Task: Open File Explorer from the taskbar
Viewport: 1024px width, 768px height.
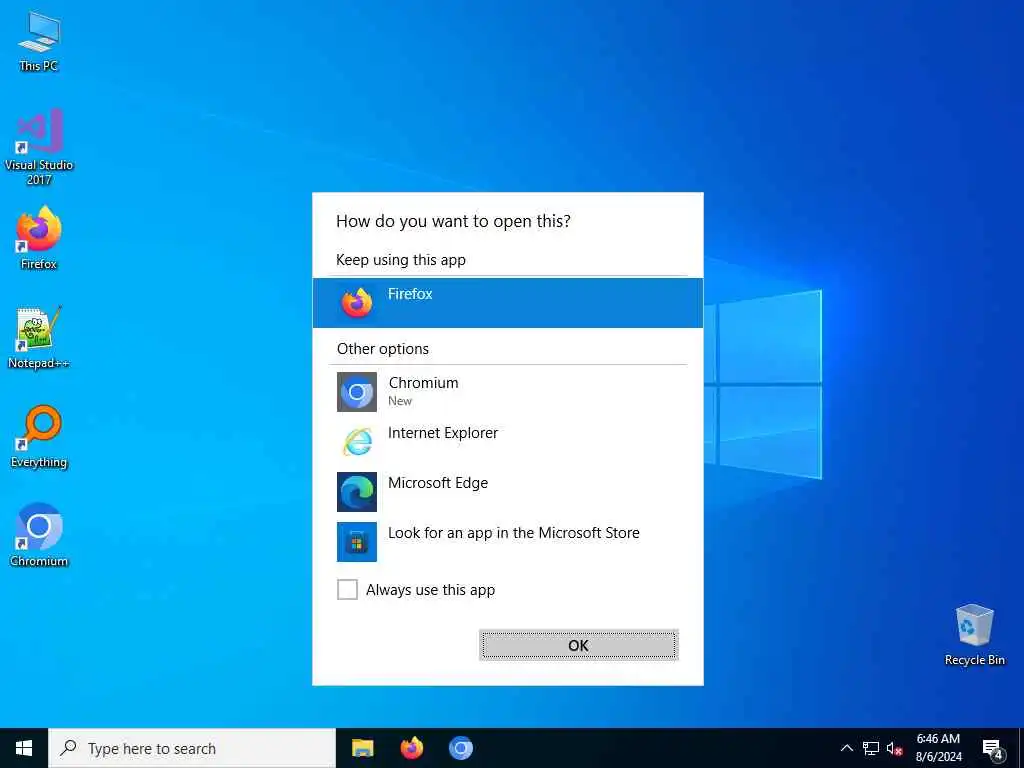Action: (362, 748)
